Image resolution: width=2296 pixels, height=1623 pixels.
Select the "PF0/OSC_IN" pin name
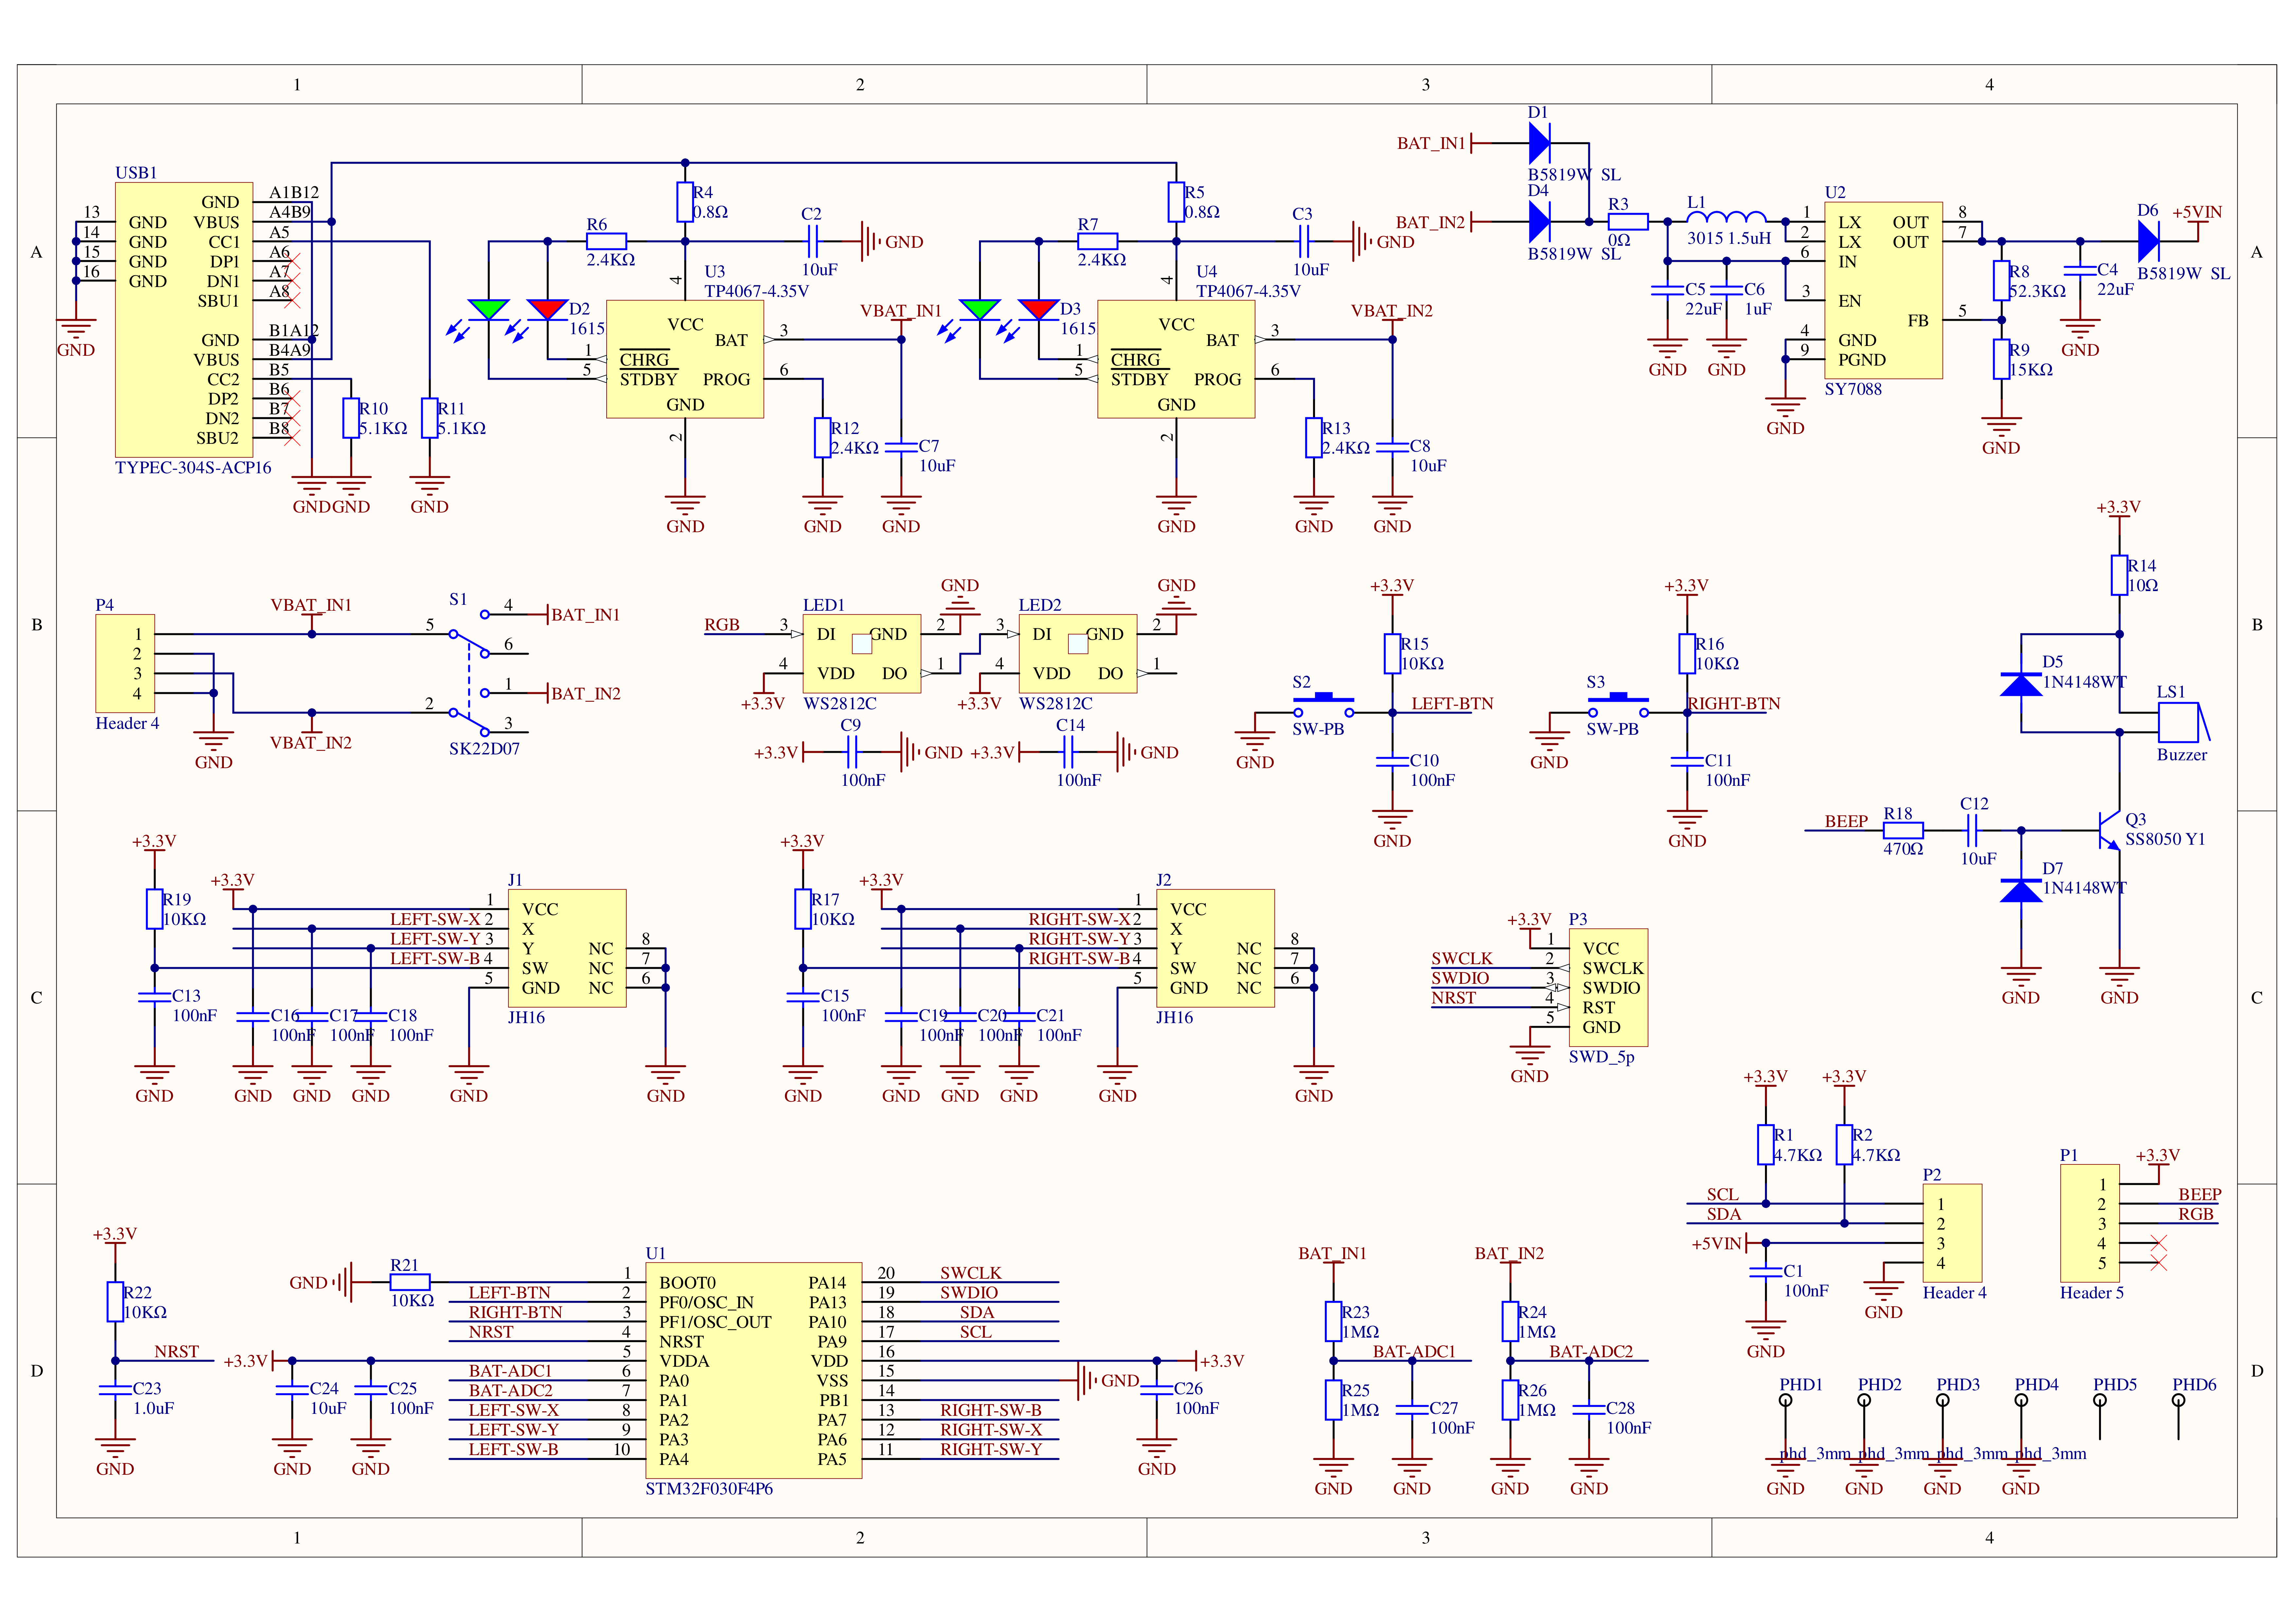706,1302
